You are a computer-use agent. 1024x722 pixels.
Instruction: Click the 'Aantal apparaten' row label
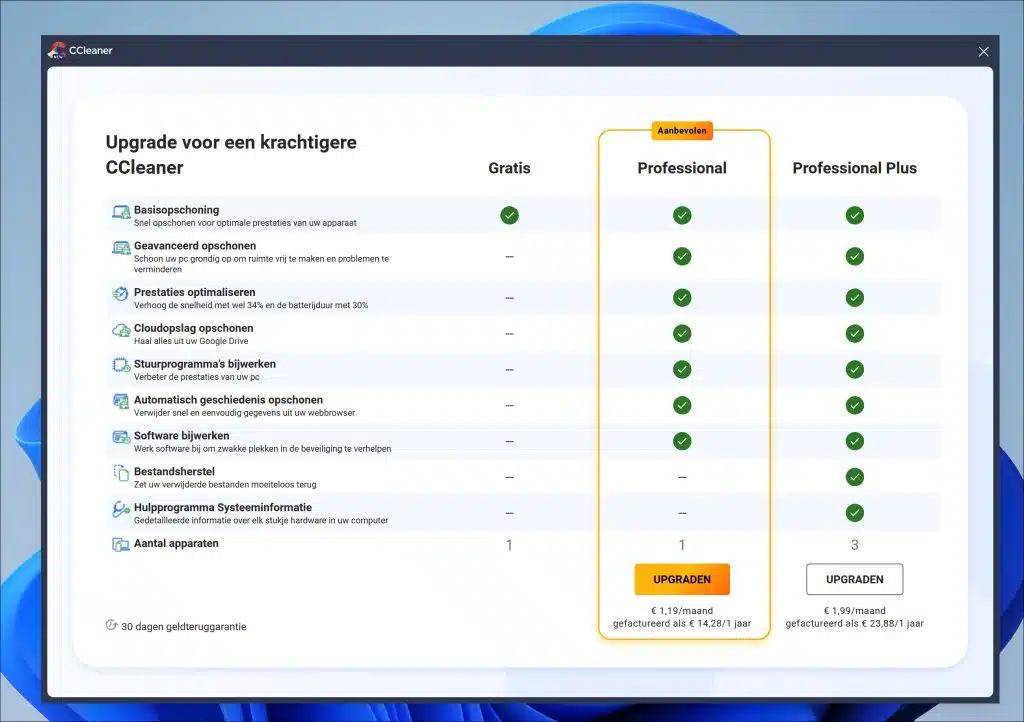click(x=176, y=543)
